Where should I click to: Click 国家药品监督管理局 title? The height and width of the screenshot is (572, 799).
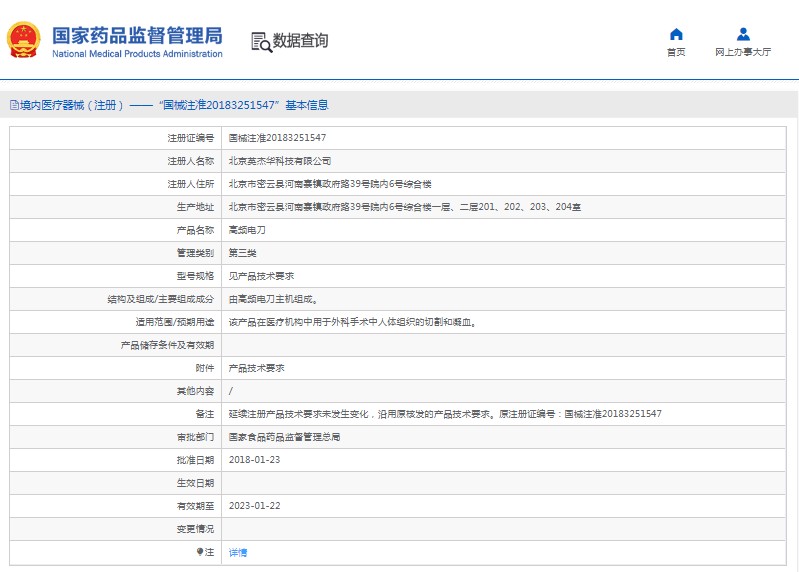point(137,36)
